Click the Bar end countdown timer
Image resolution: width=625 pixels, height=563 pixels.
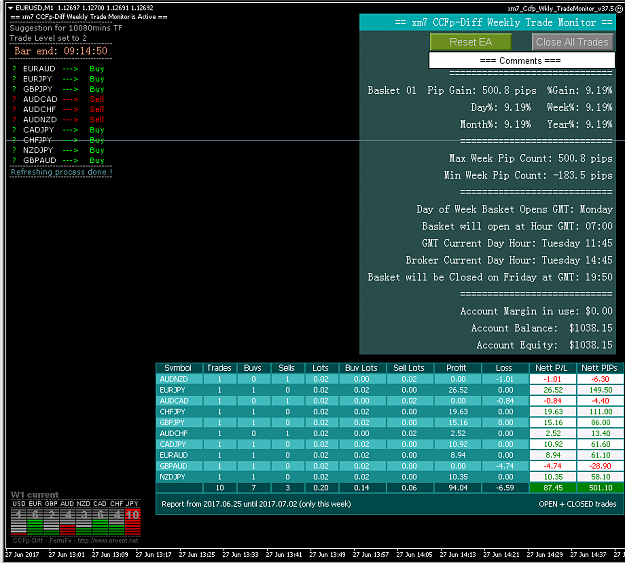point(61,51)
